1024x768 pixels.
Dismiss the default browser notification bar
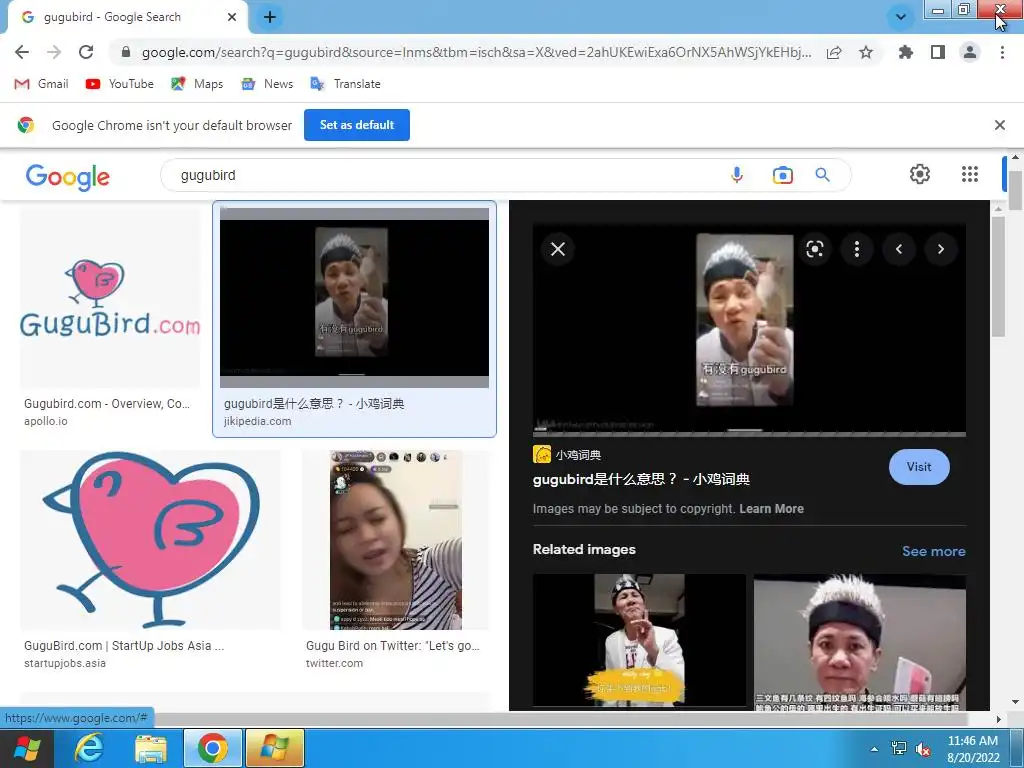pyautogui.click(x=999, y=125)
